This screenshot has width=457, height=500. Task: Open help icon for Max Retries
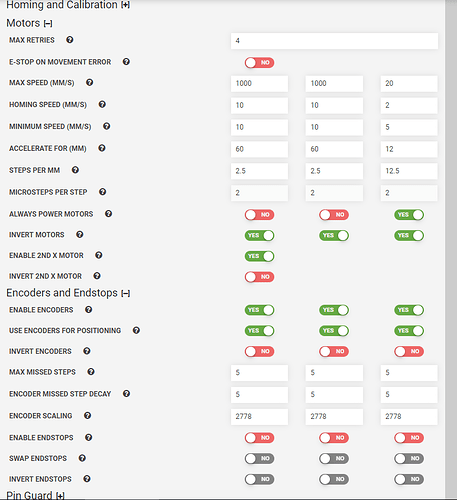pyautogui.click(x=69, y=40)
